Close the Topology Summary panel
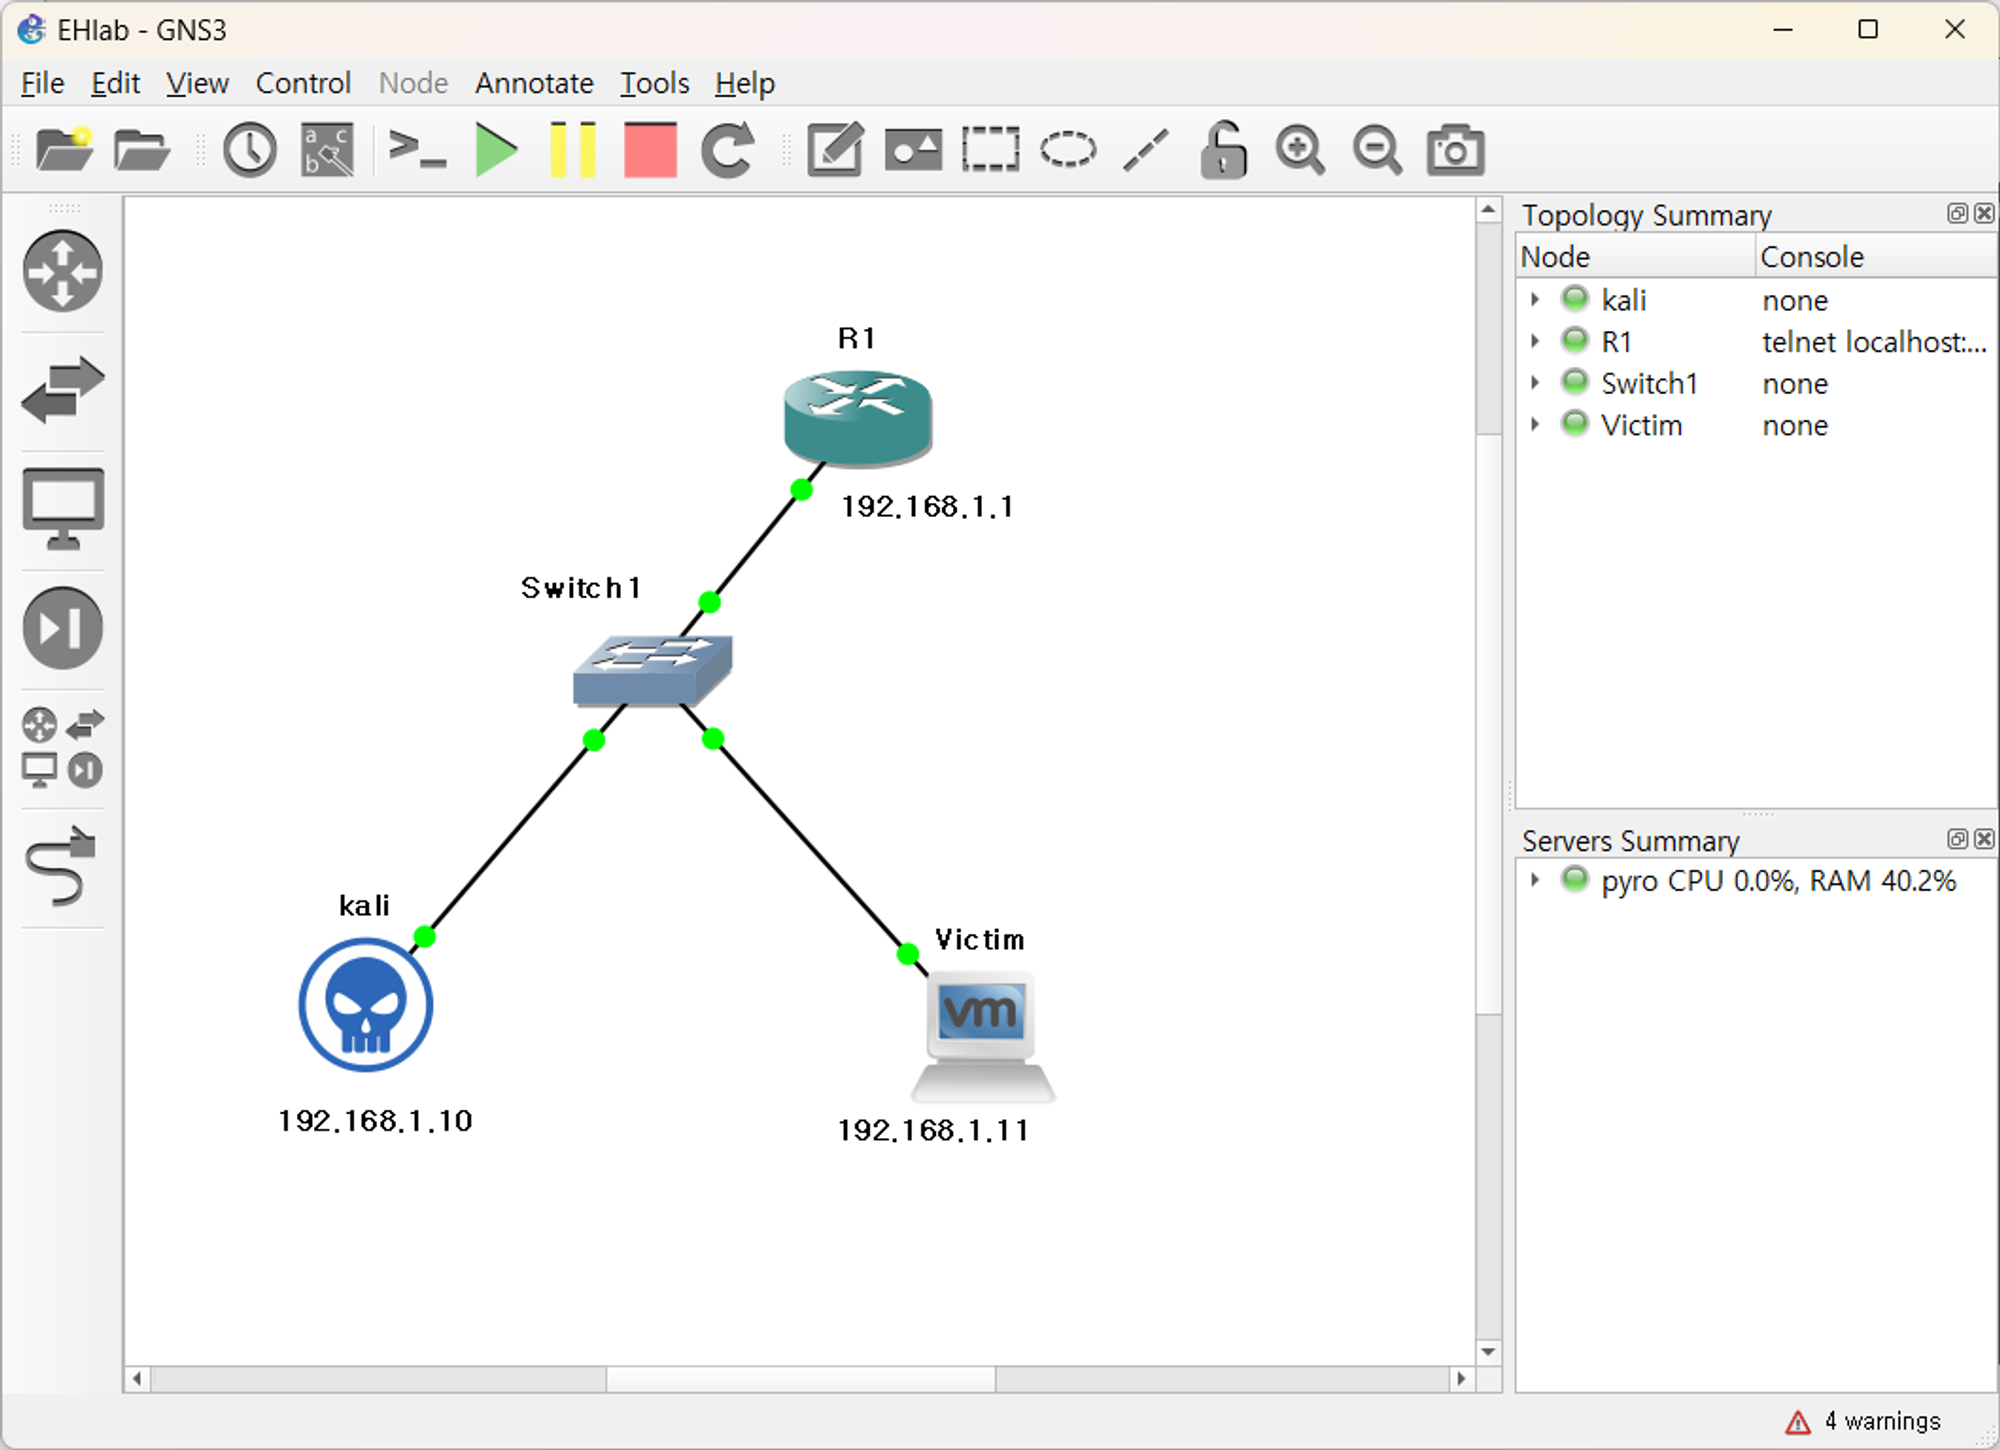The width and height of the screenshot is (2000, 1450). click(x=1984, y=213)
